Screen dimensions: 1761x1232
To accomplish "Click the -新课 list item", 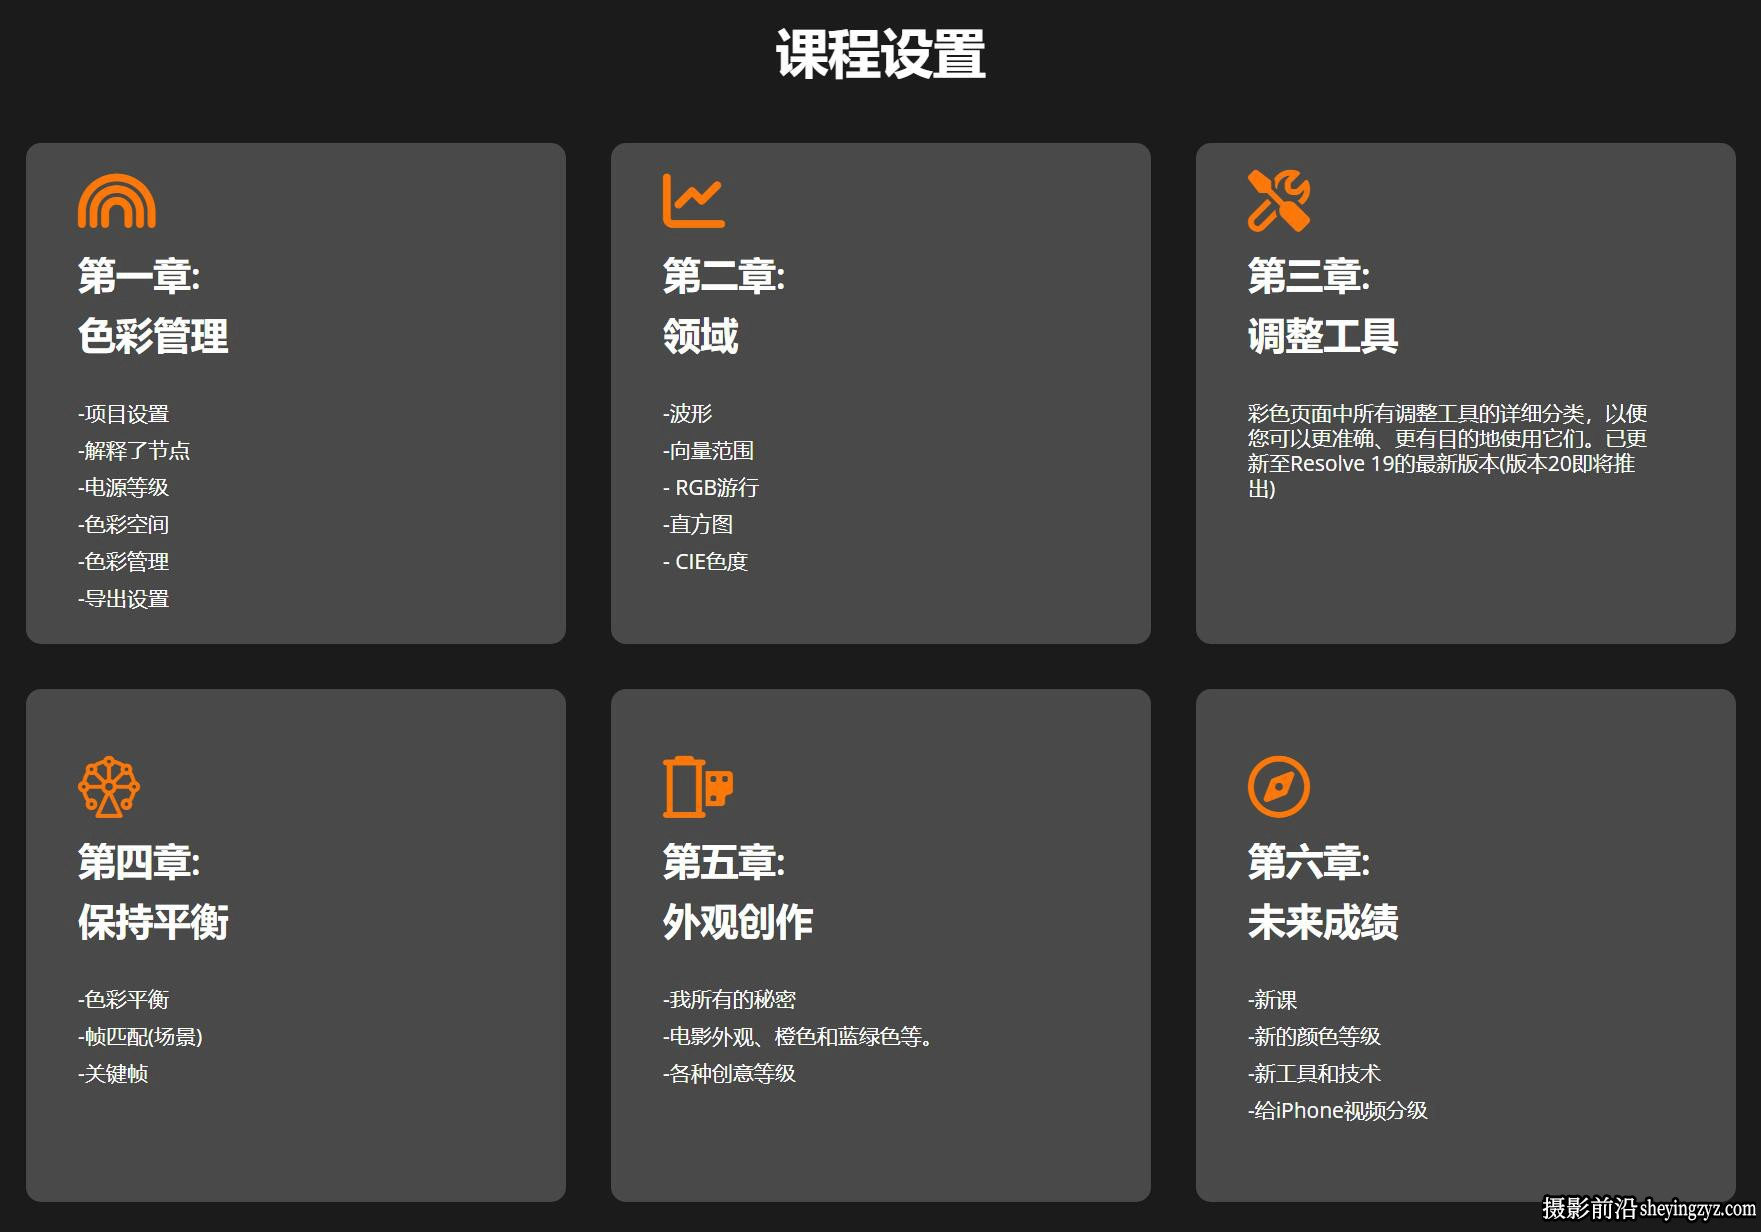I will click(1273, 1000).
